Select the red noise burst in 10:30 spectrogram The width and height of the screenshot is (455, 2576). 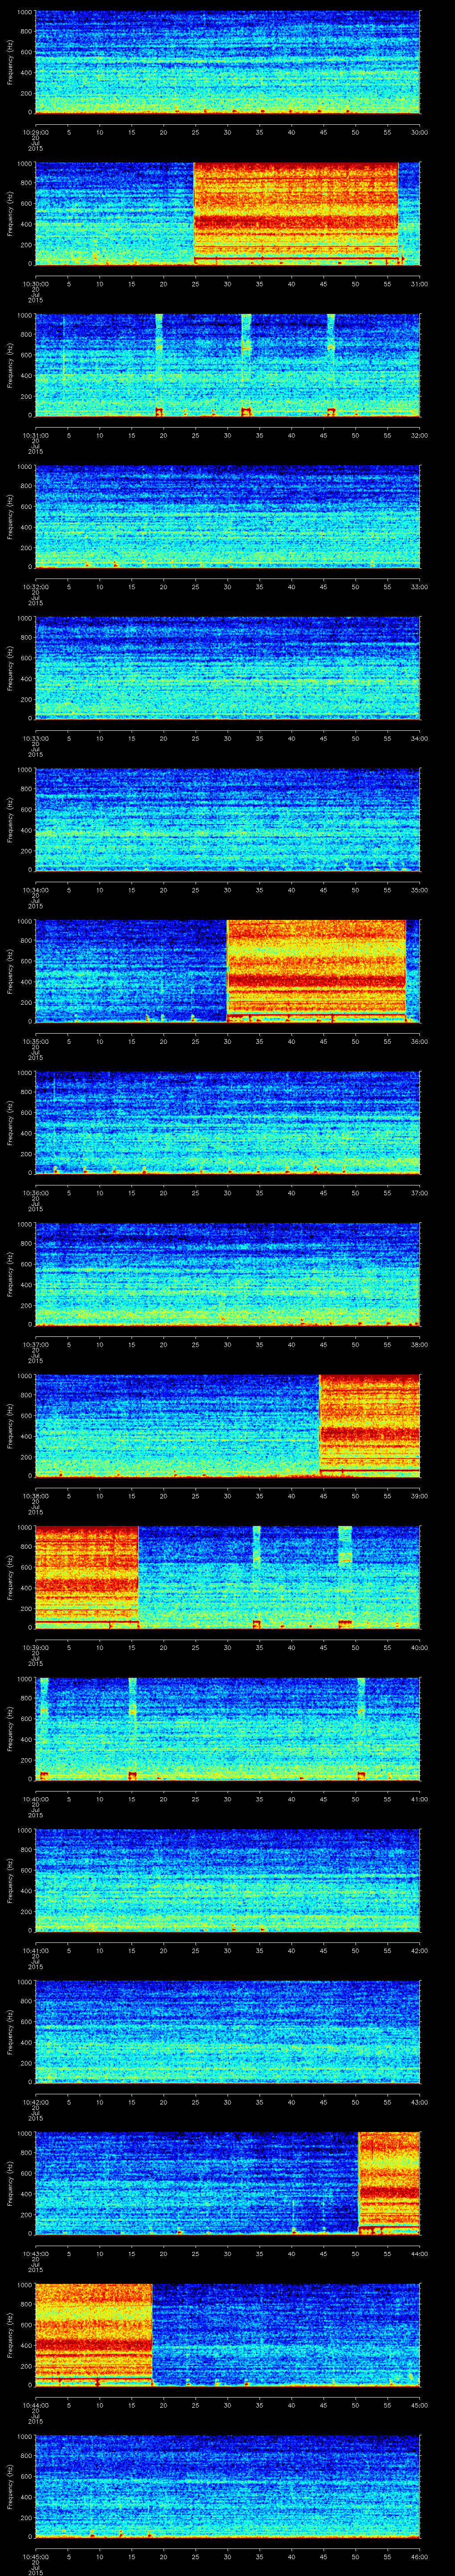click(296, 213)
